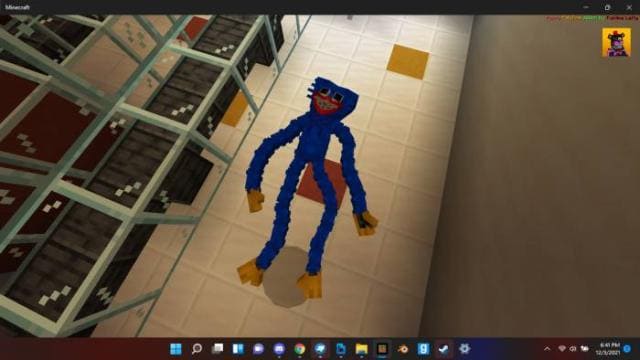Open Steam from the taskbar

point(444,349)
